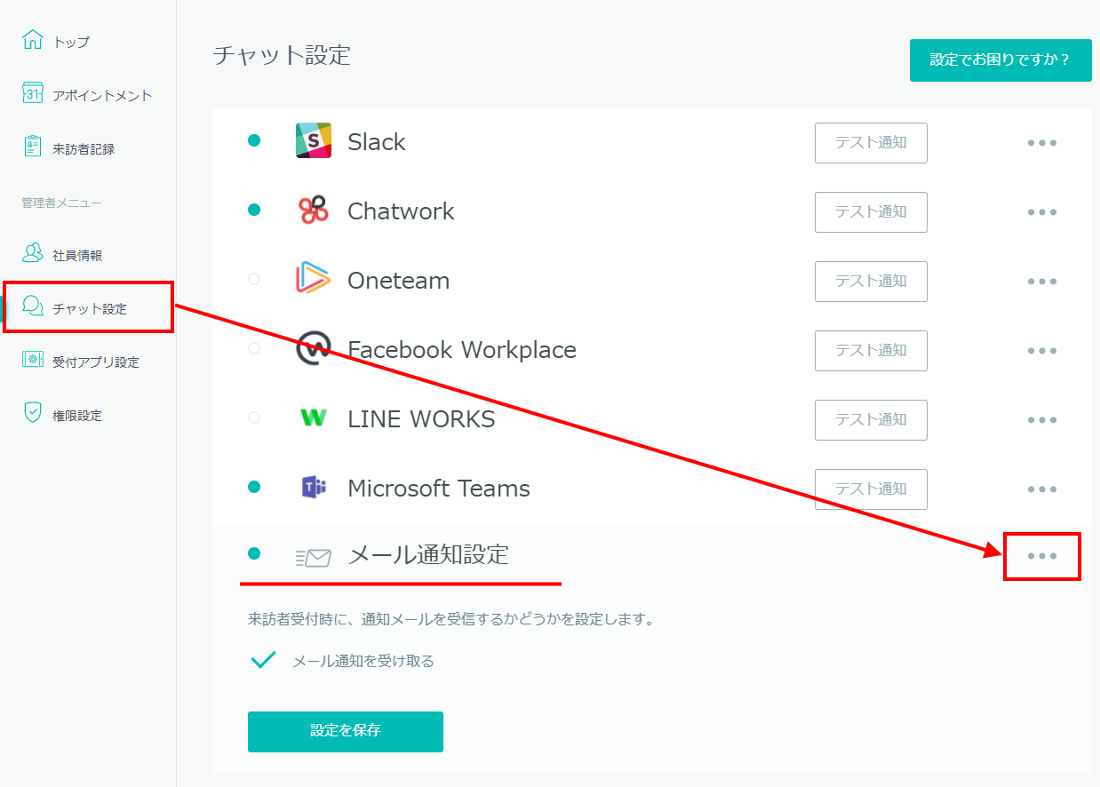Click the Slack logo icon
The image size is (1100, 787).
(313, 141)
